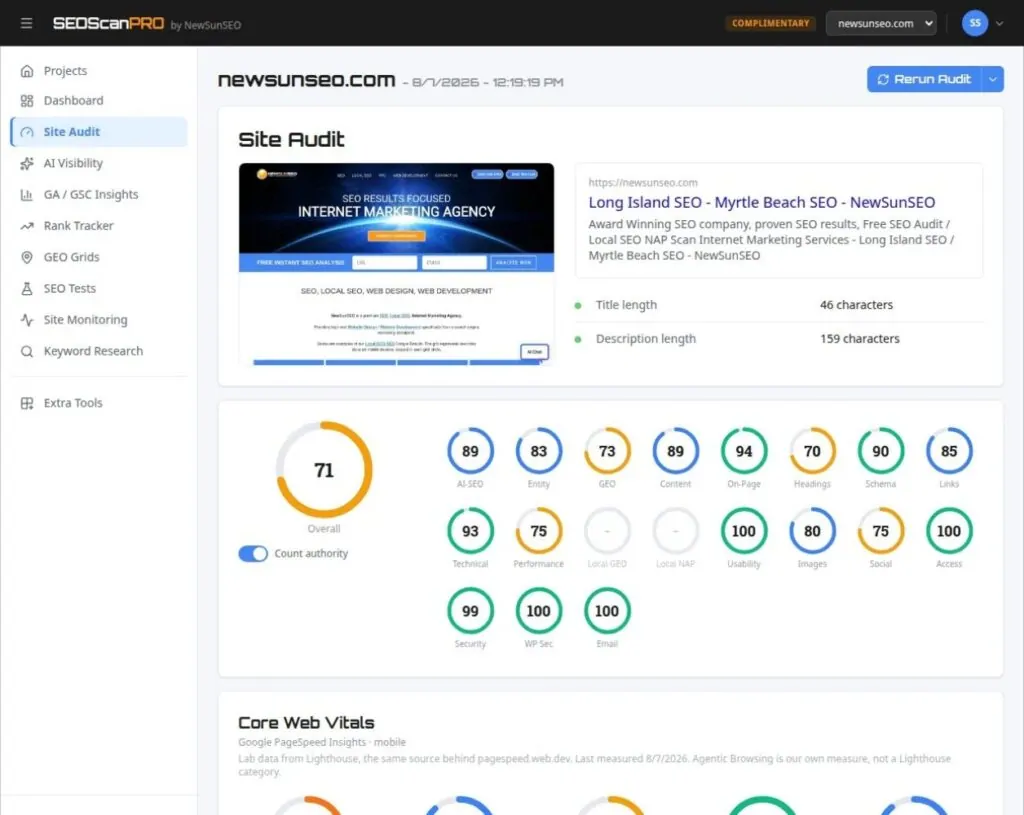Open the newsunseo.com site dropdown
1024x815 pixels.
[881, 24]
